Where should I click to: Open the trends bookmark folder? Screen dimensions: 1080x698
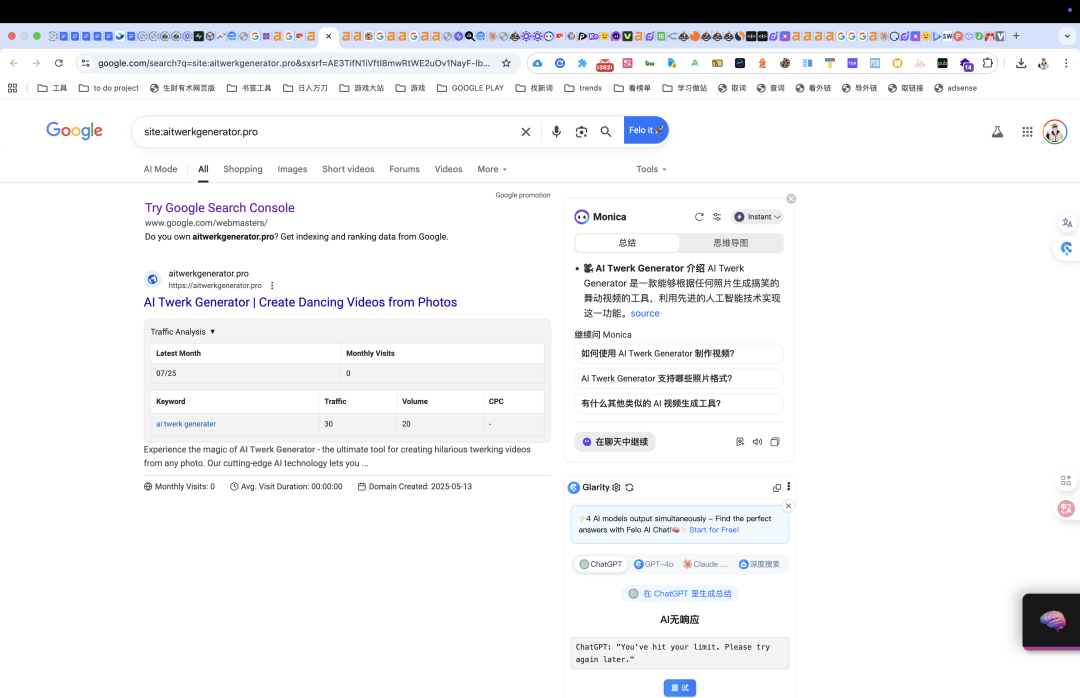pos(583,88)
